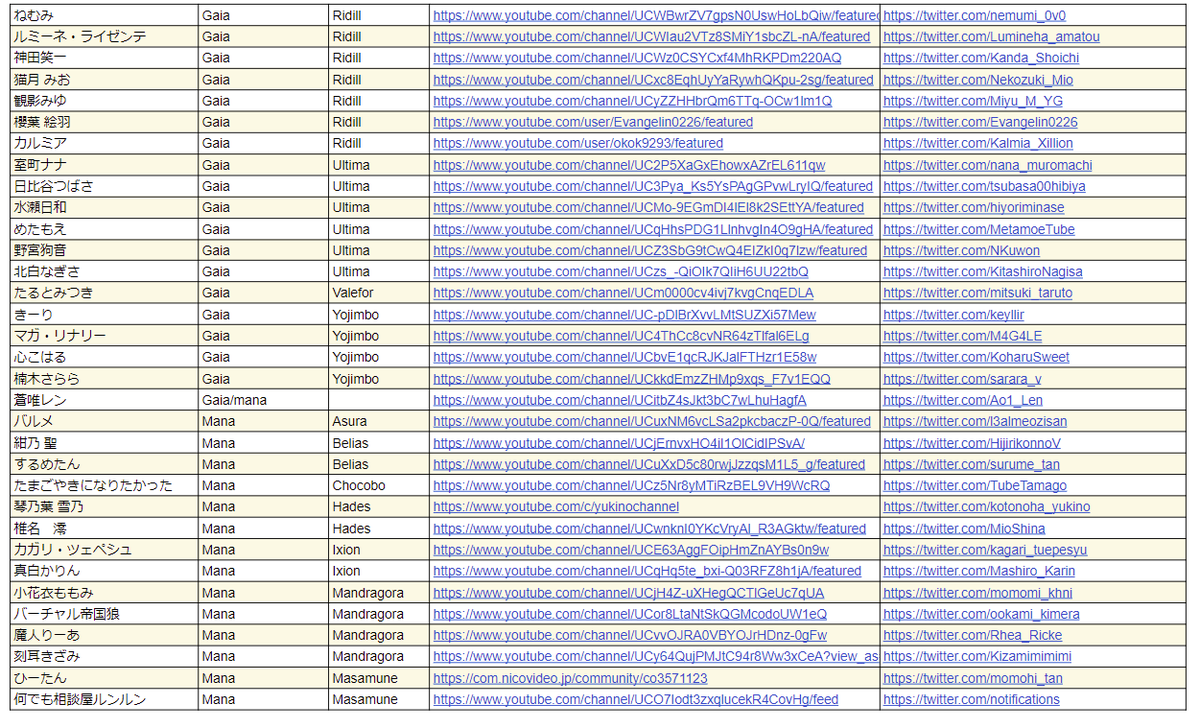The height and width of the screenshot is (728, 1200).
Task: Open the Twitter link M4G4LE
Action: coord(963,336)
